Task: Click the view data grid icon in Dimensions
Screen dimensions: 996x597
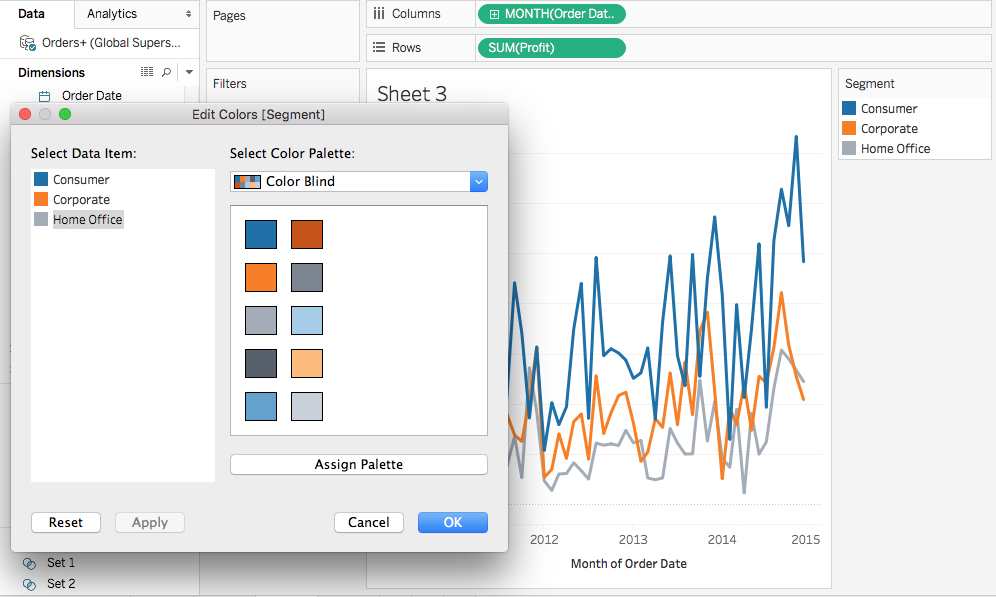Action: click(147, 72)
